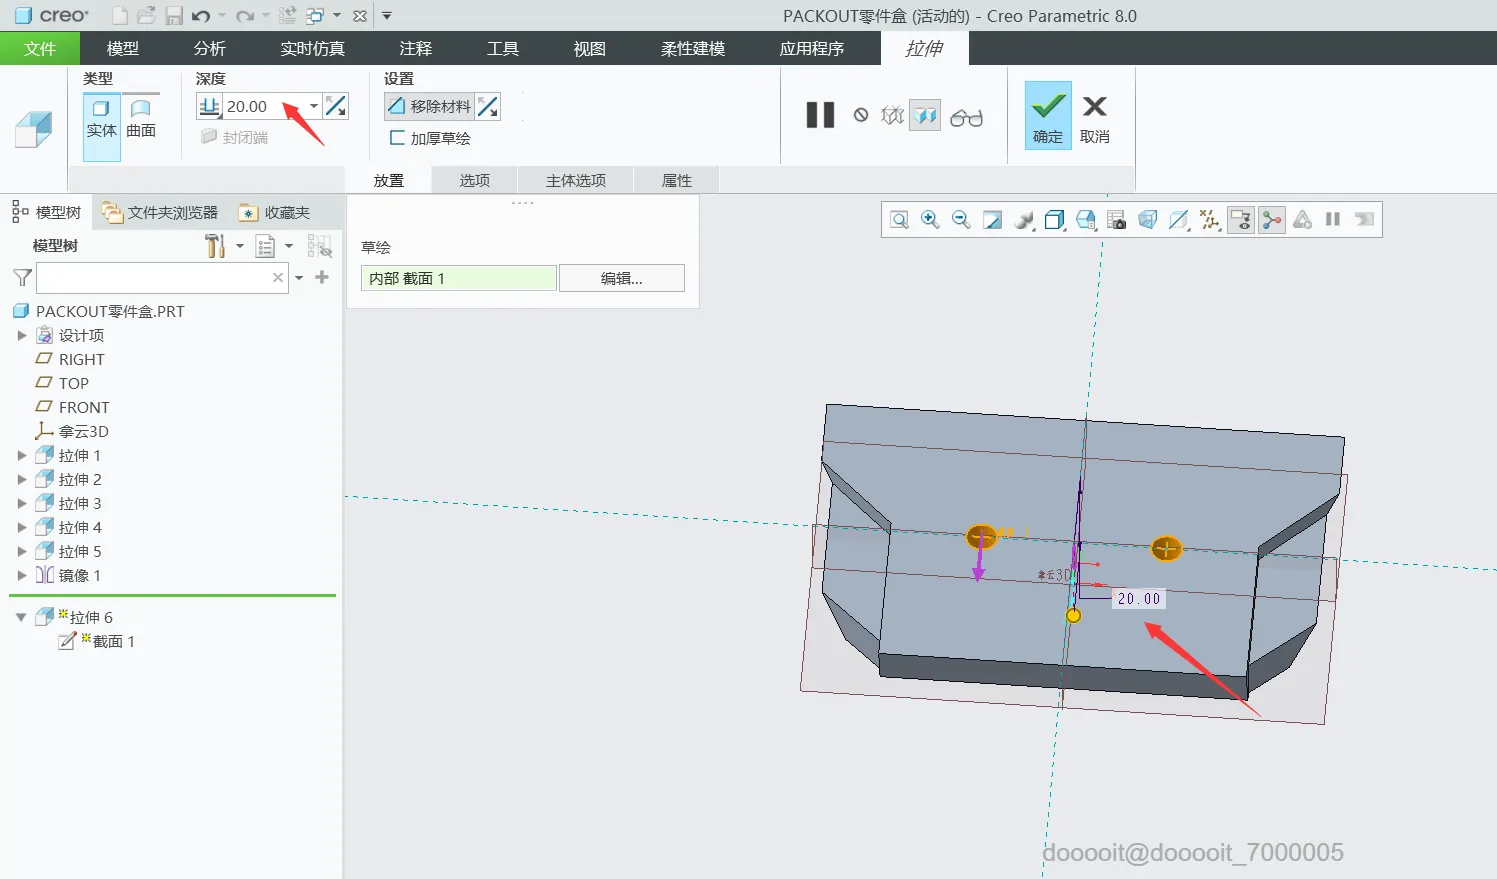Open the saved orientations icon
The image size is (1497, 879).
click(x=1086, y=220)
